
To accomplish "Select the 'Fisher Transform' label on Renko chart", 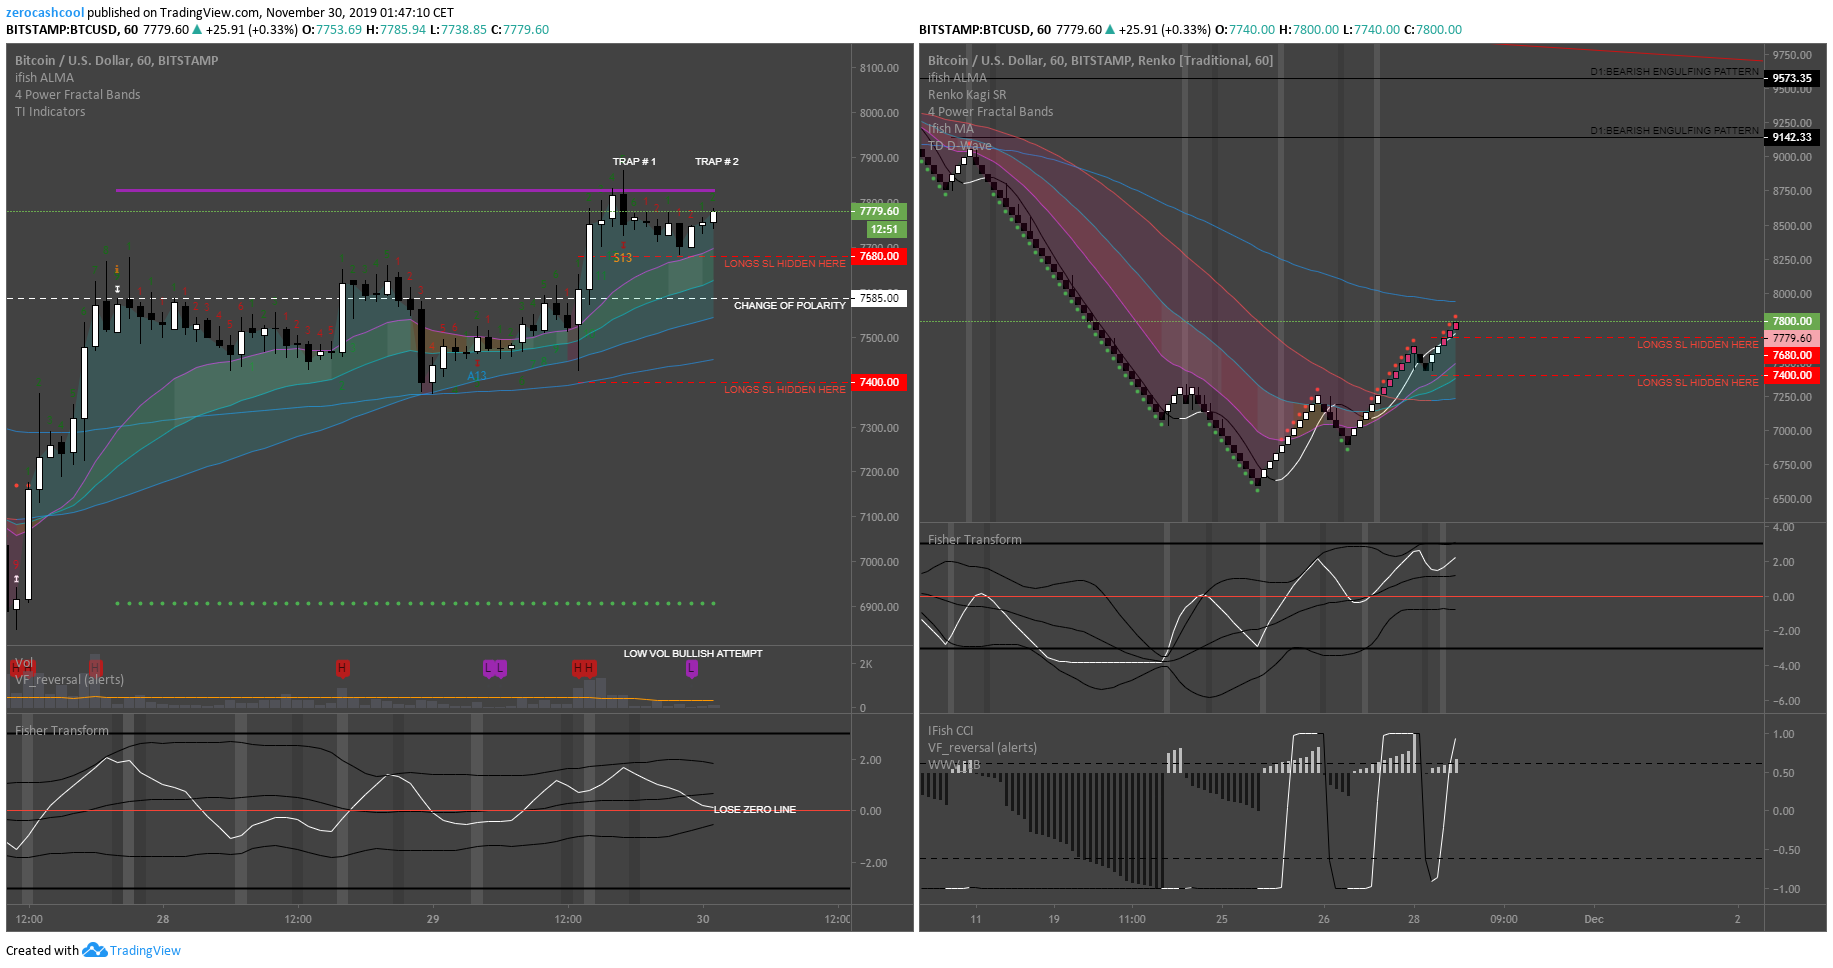I will [x=975, y=539].
